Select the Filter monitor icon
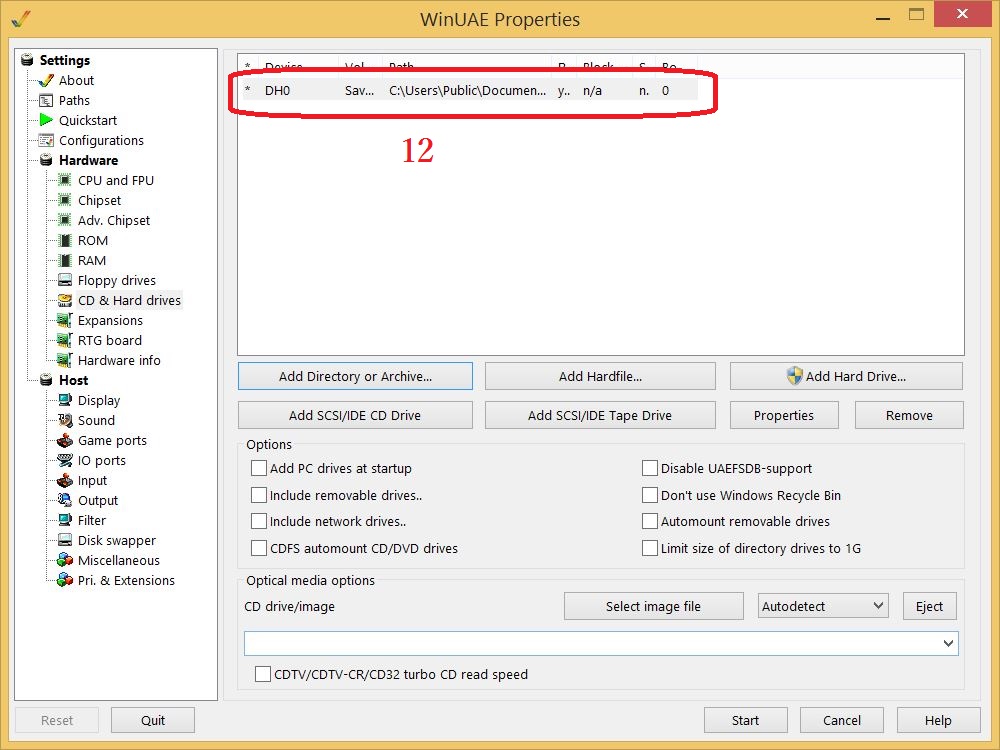Screen dimensions: 1000x750 pos(64,520)
